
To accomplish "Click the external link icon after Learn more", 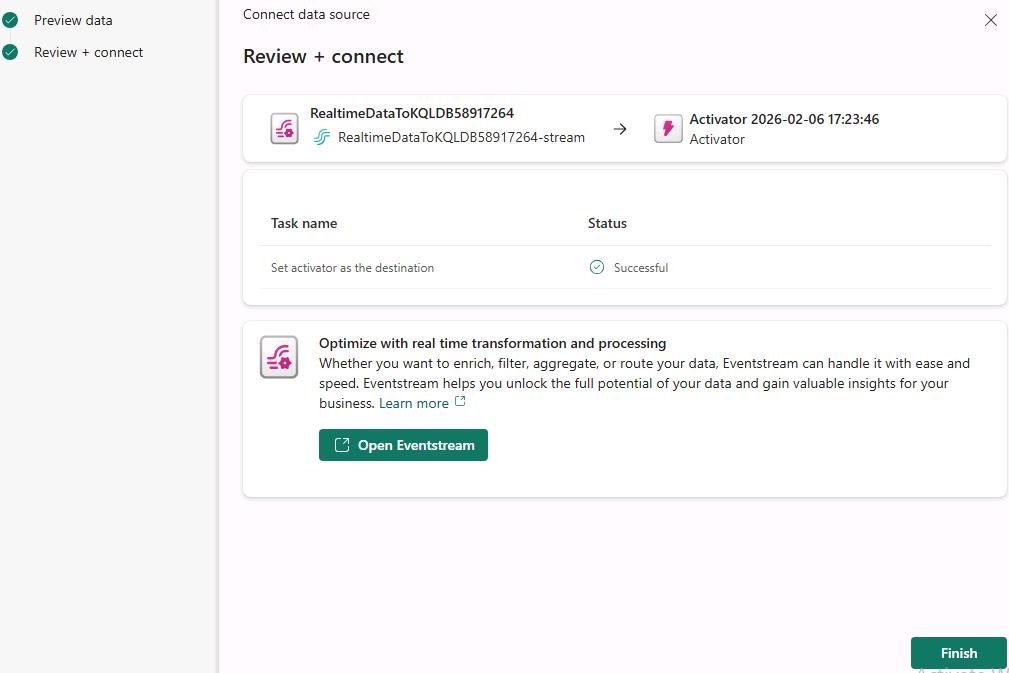I will point(460,401).
